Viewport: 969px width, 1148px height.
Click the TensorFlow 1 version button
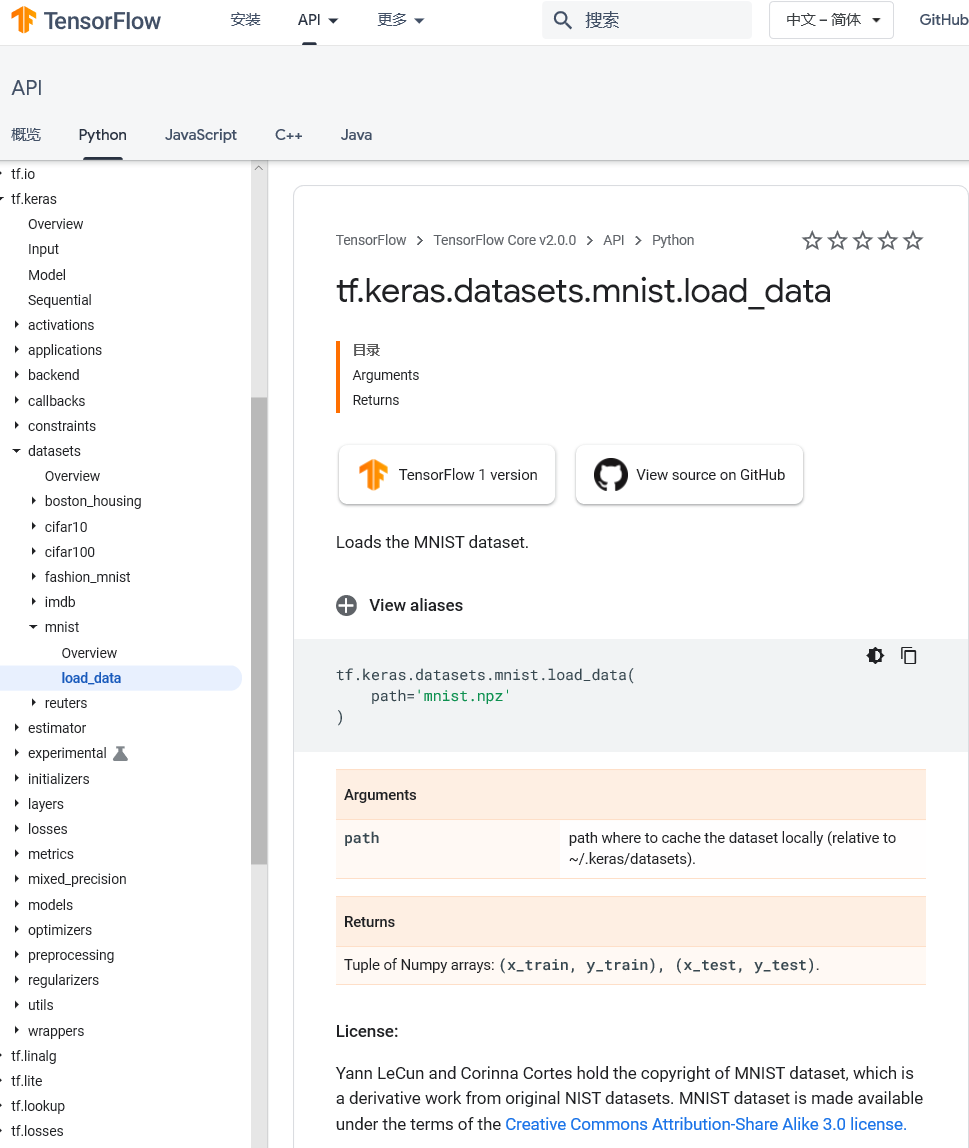pyautogui.click(x=446, y=475)
